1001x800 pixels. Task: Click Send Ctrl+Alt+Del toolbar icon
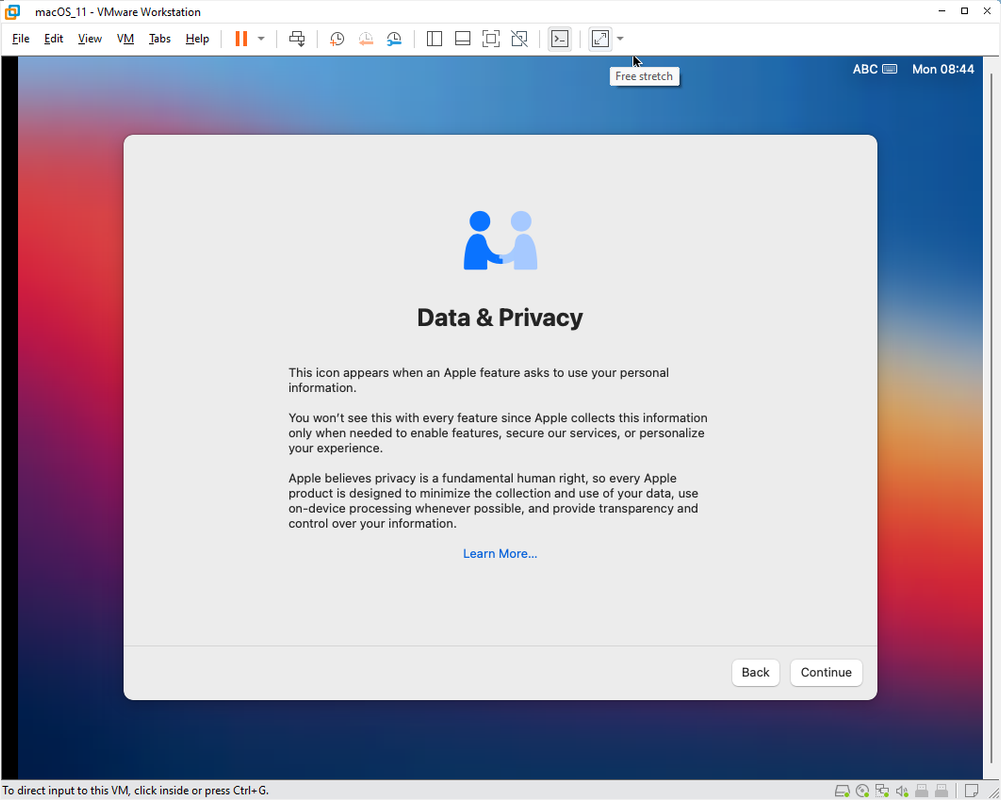click(x=297, y=39)
